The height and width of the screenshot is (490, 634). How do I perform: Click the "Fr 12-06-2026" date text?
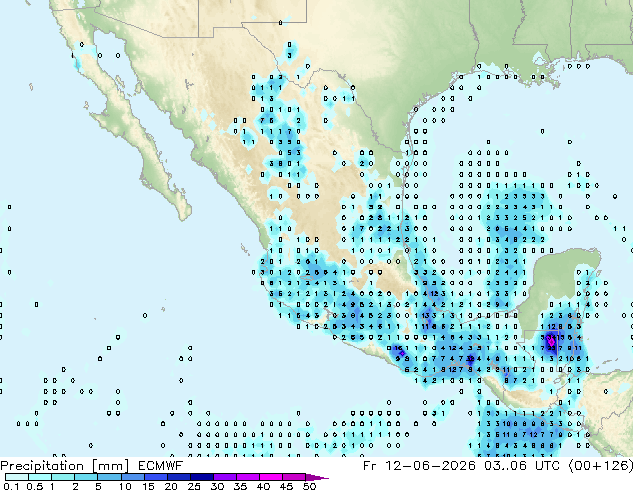coord(419,466)
